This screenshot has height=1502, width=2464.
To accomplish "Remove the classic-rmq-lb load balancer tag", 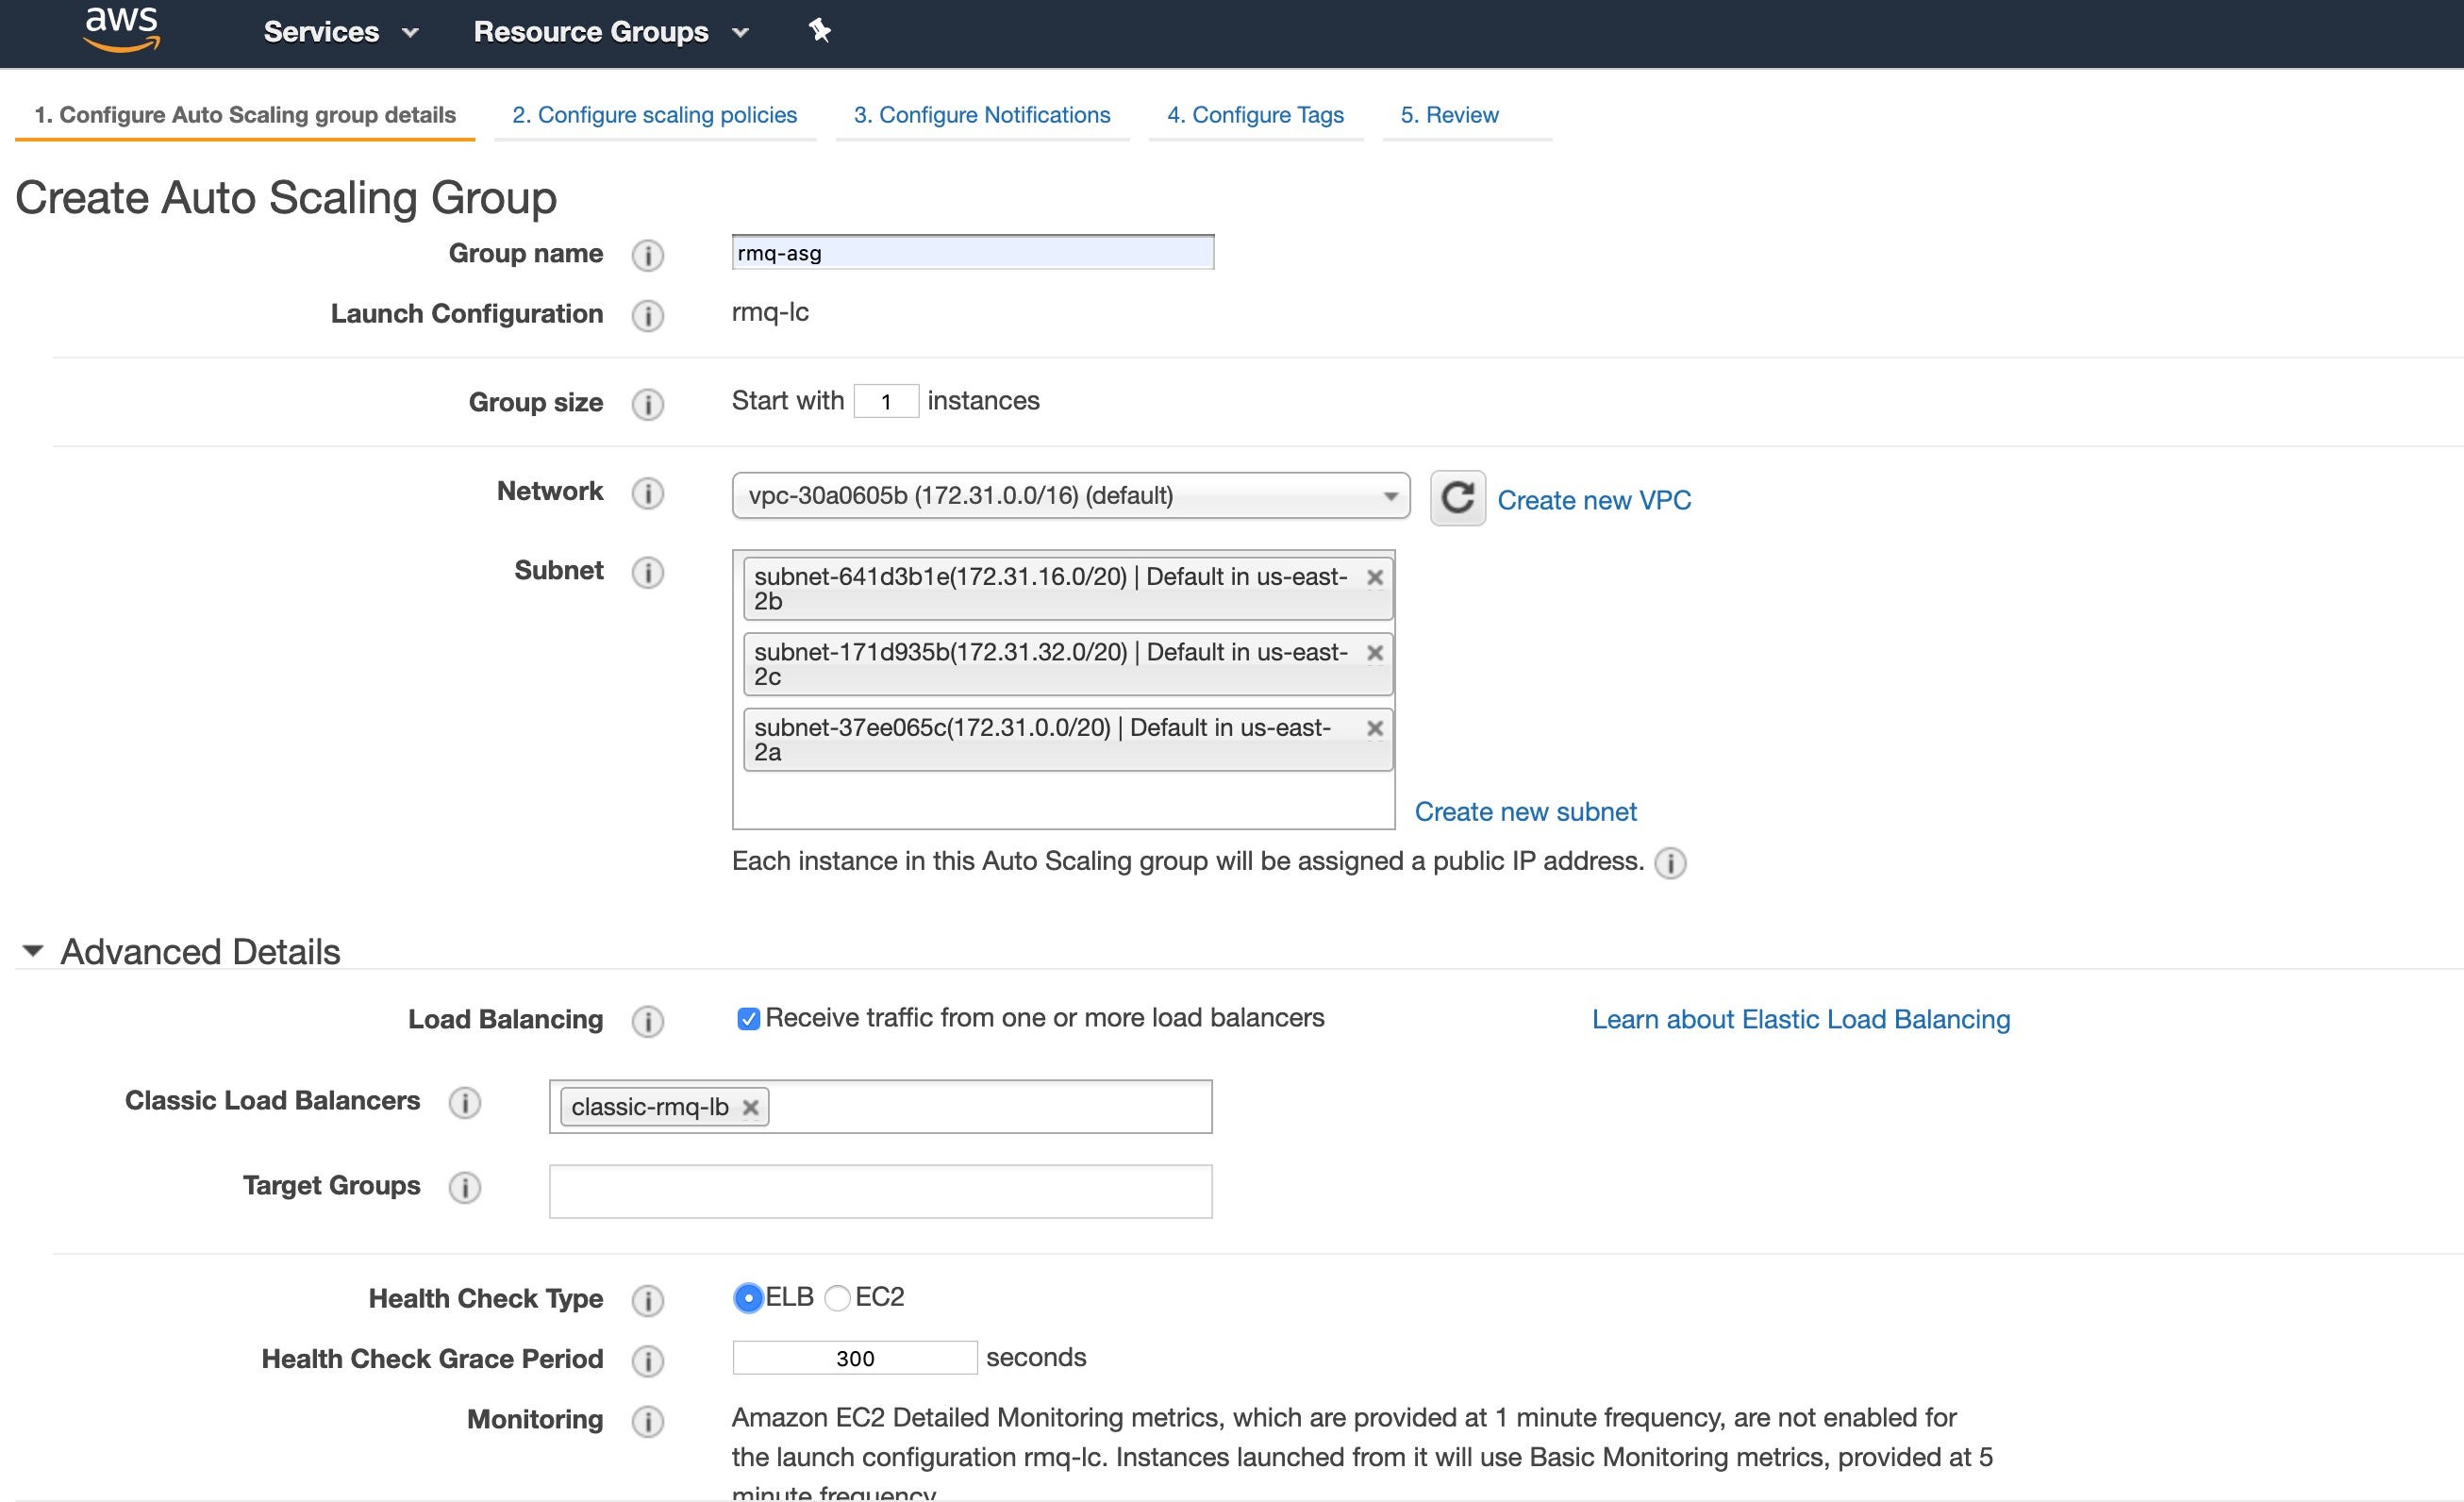I will click(x=750, y=1107).
